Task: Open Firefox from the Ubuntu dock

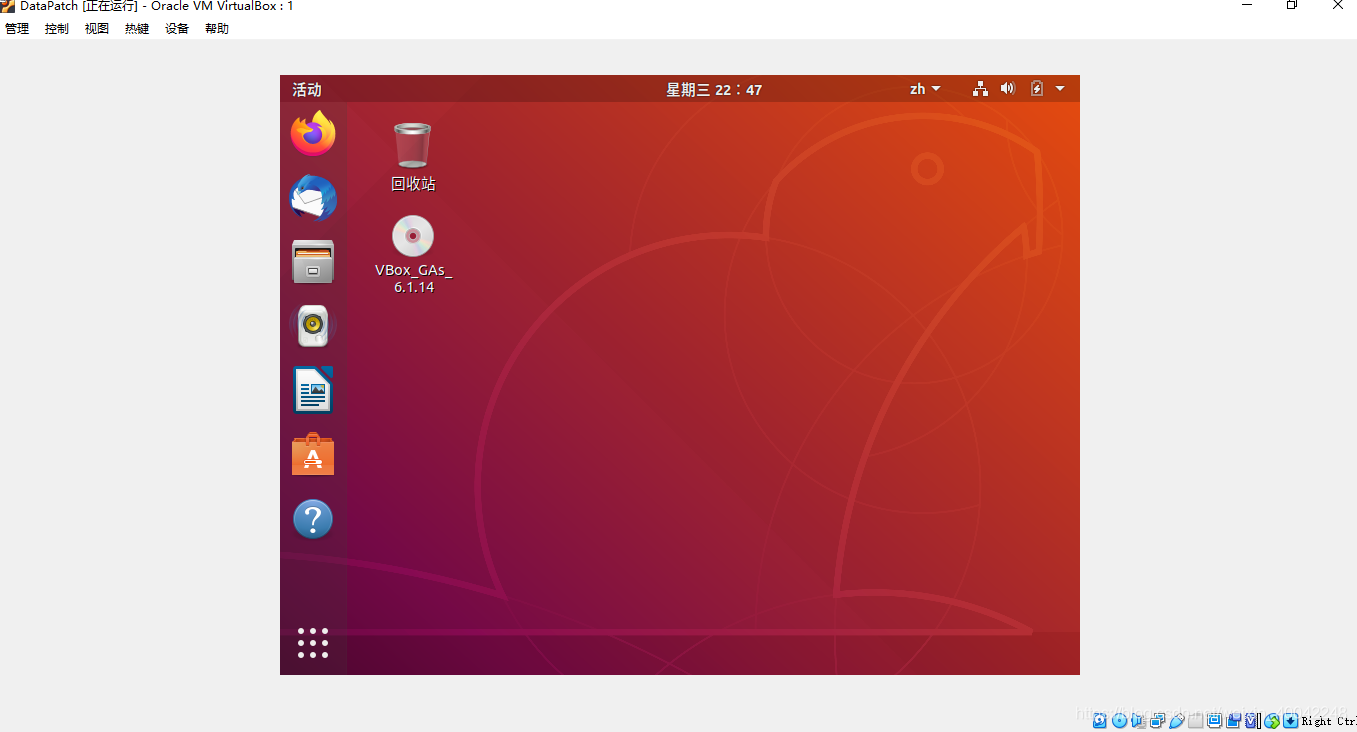Action: tap(313, 133)
